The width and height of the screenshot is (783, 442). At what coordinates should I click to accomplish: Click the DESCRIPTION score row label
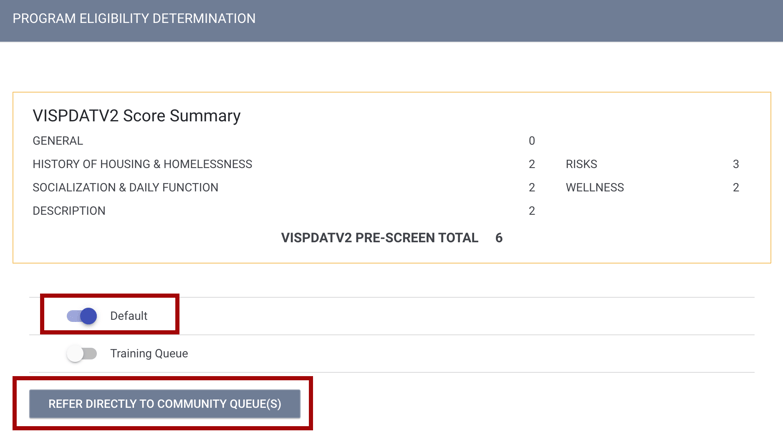69,211
